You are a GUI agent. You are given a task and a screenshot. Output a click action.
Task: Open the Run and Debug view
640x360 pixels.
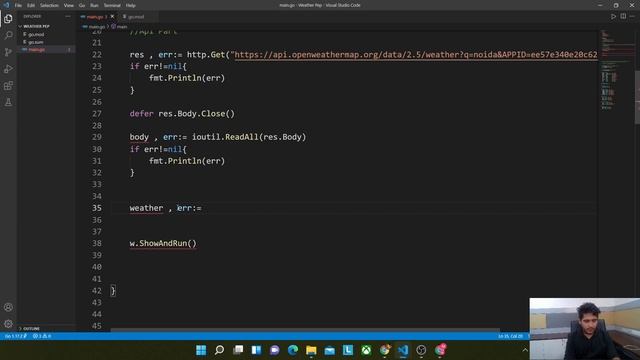[8, 69]
